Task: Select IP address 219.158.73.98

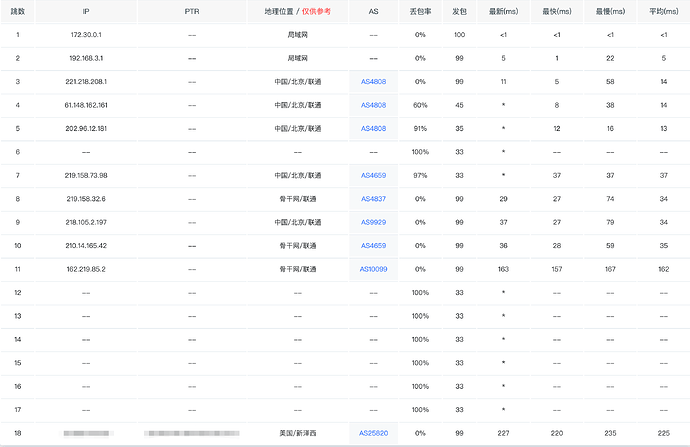Action: pos(86,176)
